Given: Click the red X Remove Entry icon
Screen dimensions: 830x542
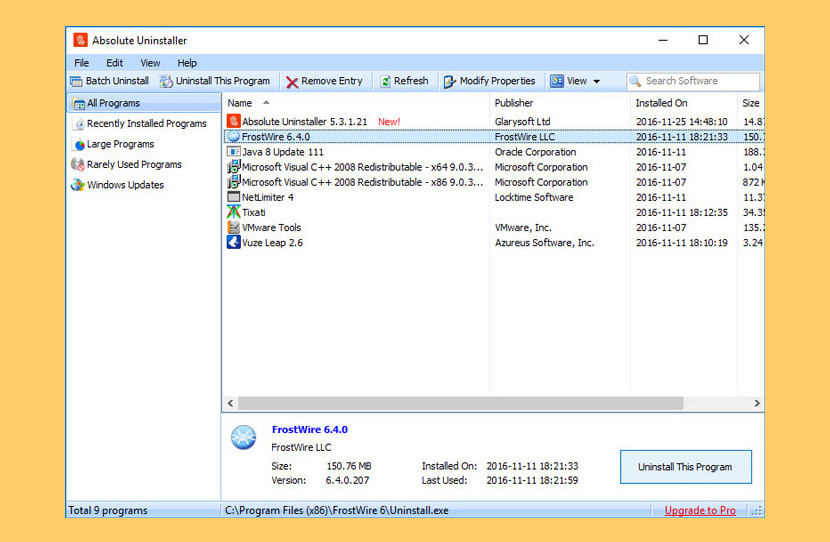Looking at the screenshot, I should (x=292, y=82).
